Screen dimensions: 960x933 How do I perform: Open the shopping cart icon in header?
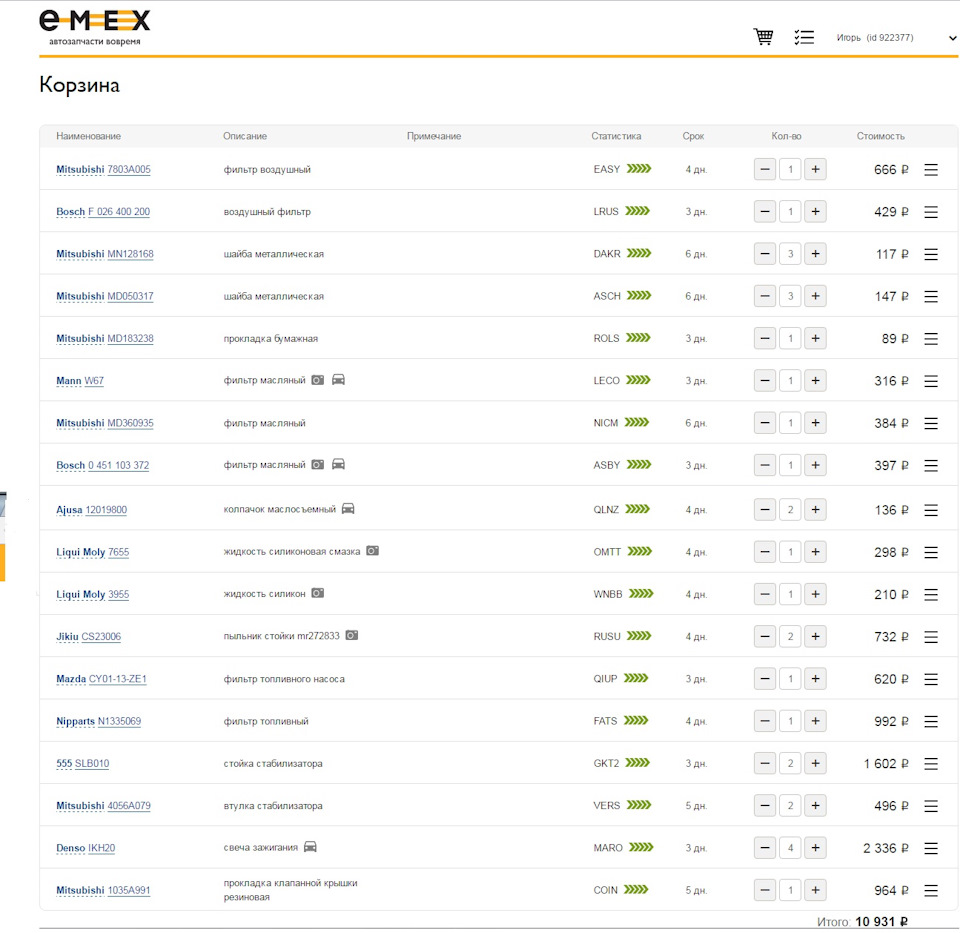click(x=763, y=37)
